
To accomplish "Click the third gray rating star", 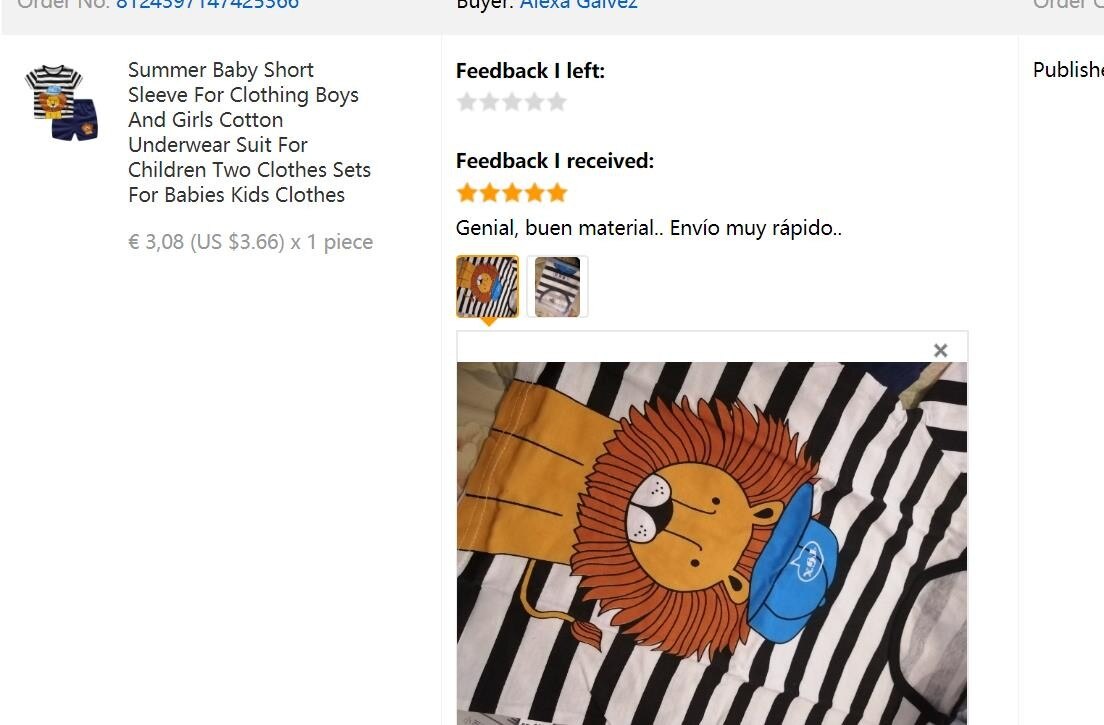I will tap(512, 101).
